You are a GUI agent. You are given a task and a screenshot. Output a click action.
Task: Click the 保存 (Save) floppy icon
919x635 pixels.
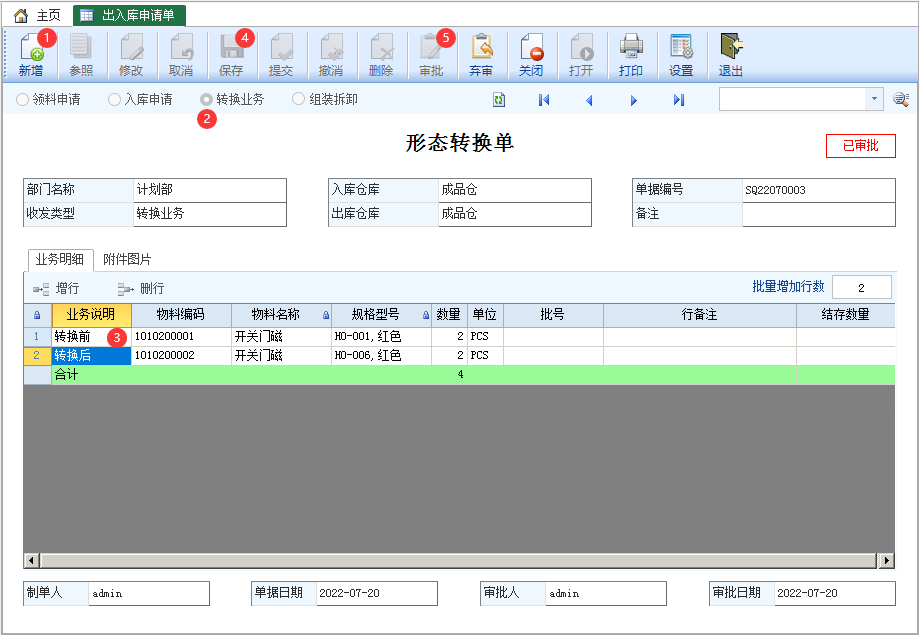(232, 47)
